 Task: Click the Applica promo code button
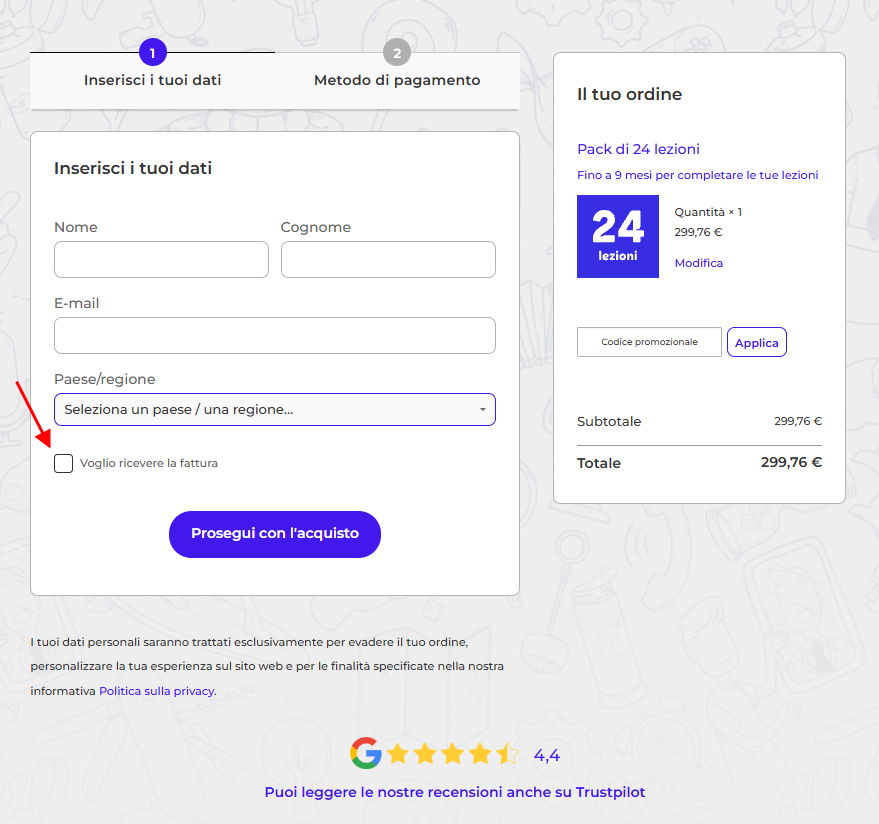(757, 342)
